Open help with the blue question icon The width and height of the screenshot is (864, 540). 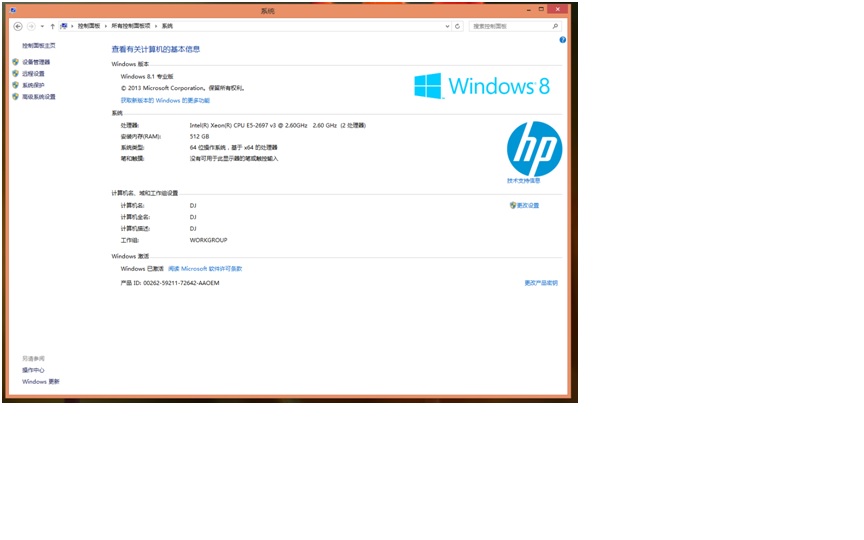(x=563, y=40)
